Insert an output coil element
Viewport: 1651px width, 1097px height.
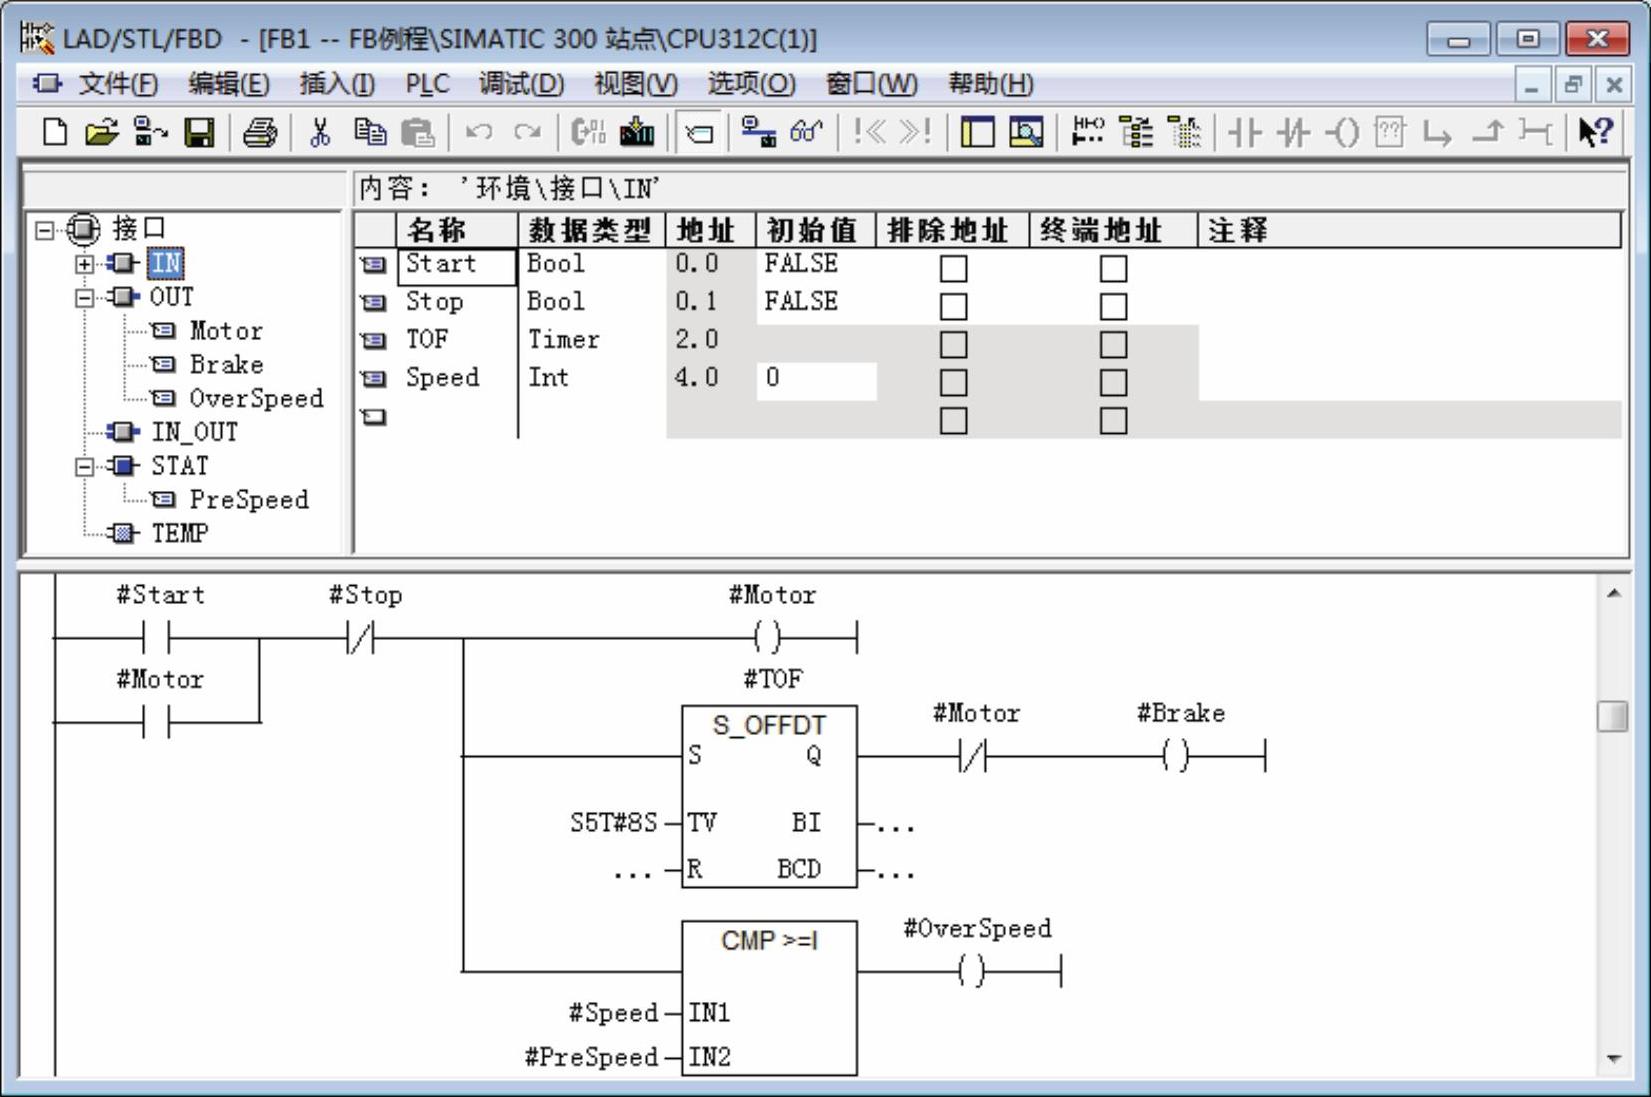tap(1342, 132)
